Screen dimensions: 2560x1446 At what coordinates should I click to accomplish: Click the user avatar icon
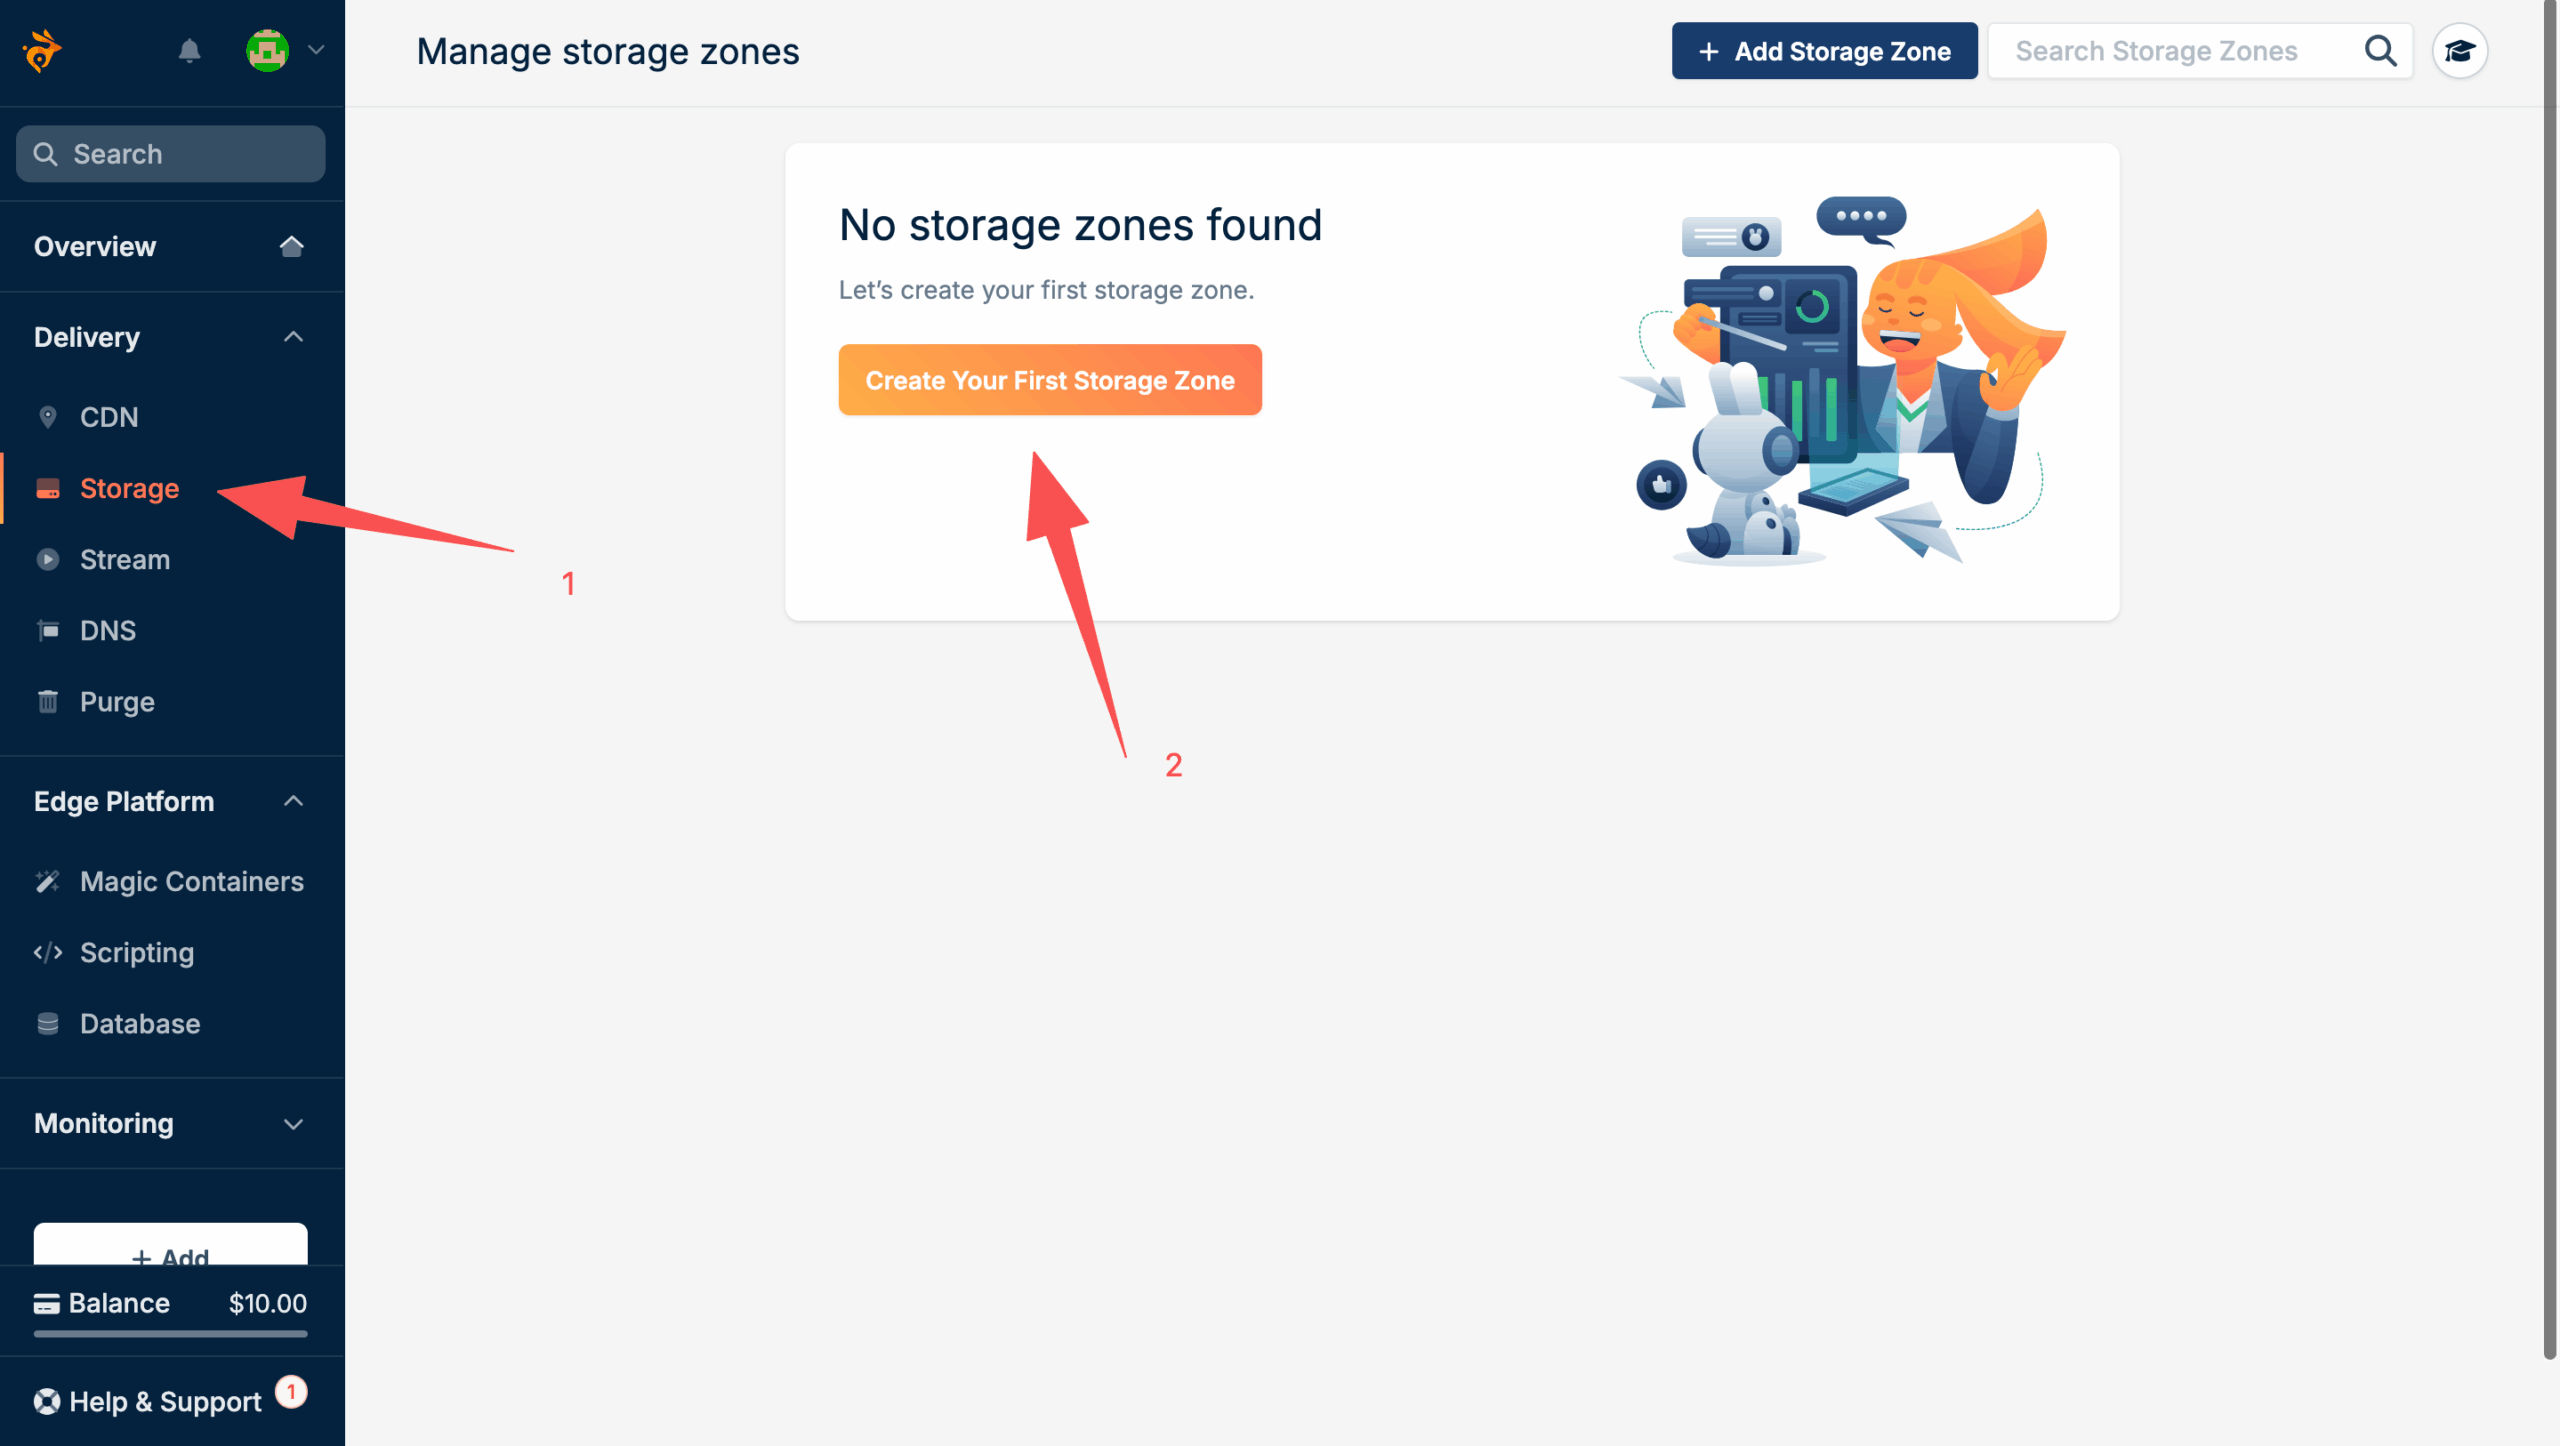coord(267,51)
